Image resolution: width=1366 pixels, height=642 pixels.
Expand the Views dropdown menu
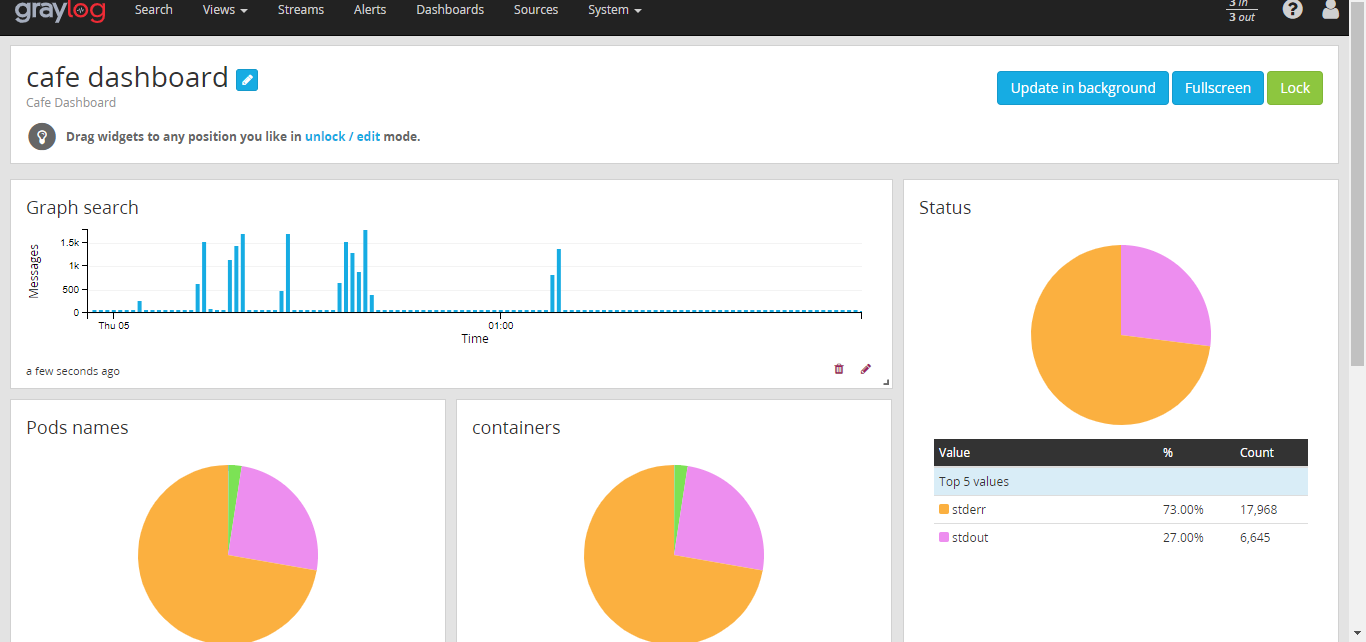tap(225, 10)
